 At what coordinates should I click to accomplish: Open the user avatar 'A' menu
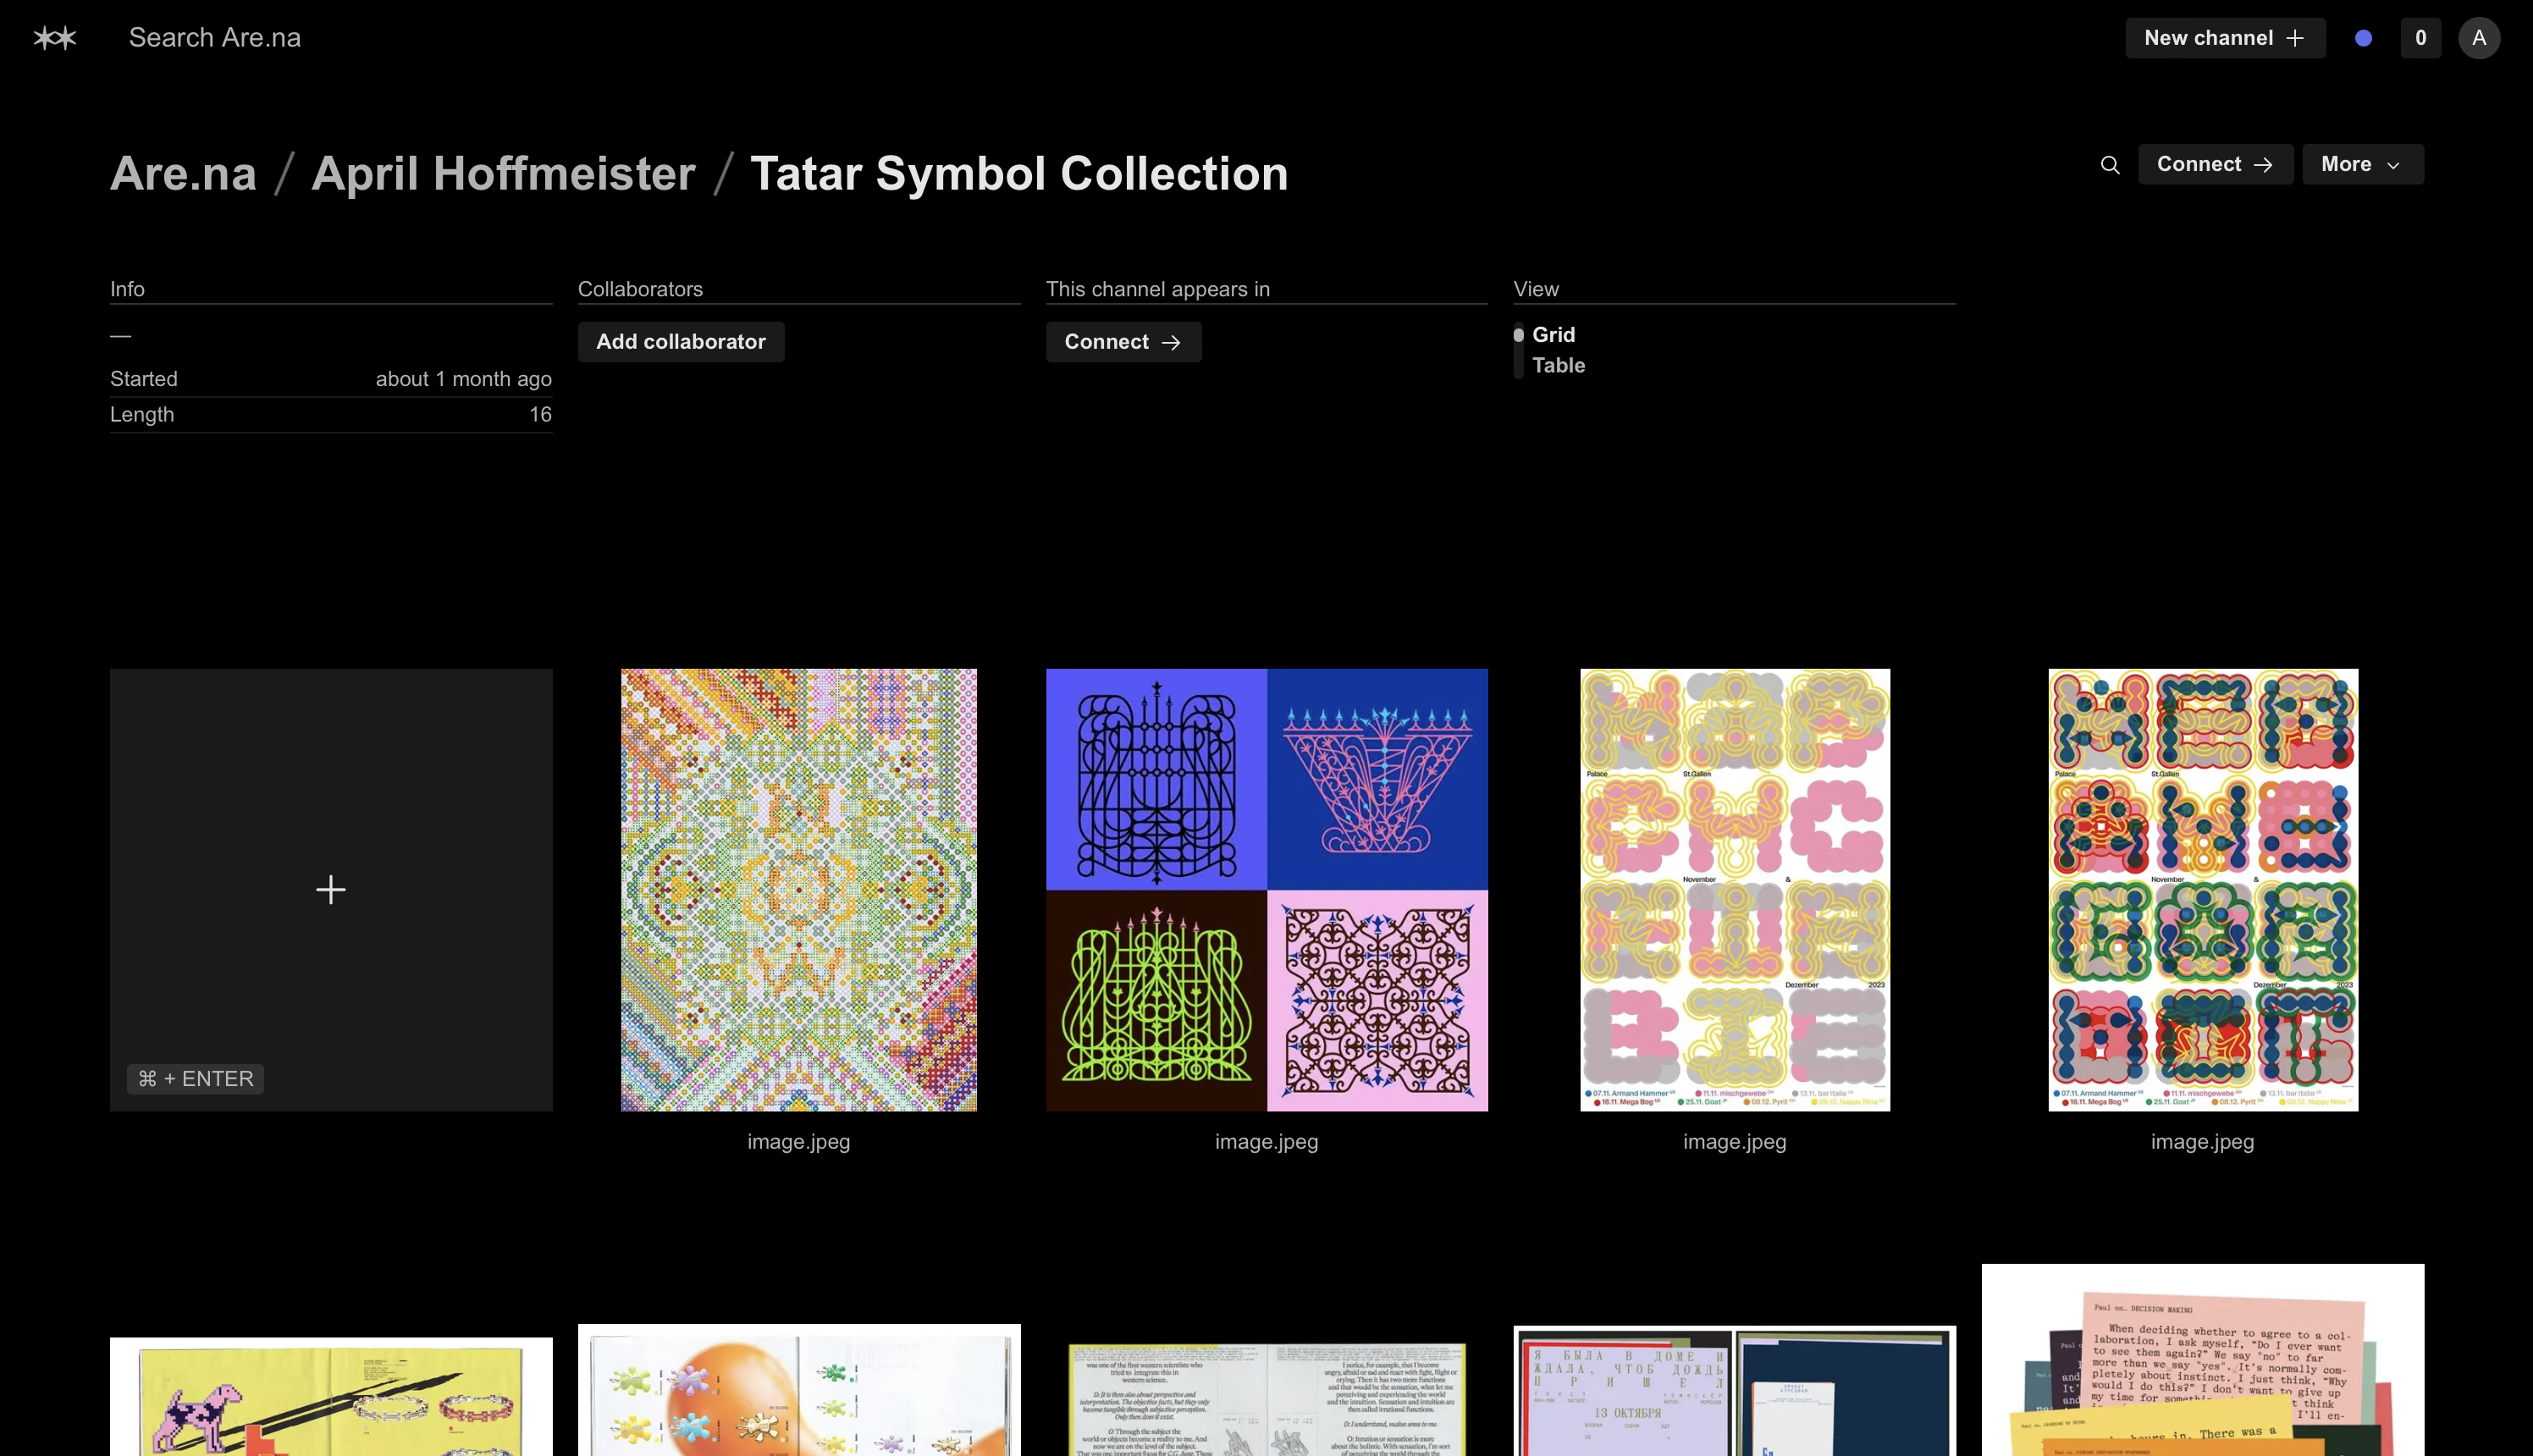pyautogui.click(x=2479, y=38)
